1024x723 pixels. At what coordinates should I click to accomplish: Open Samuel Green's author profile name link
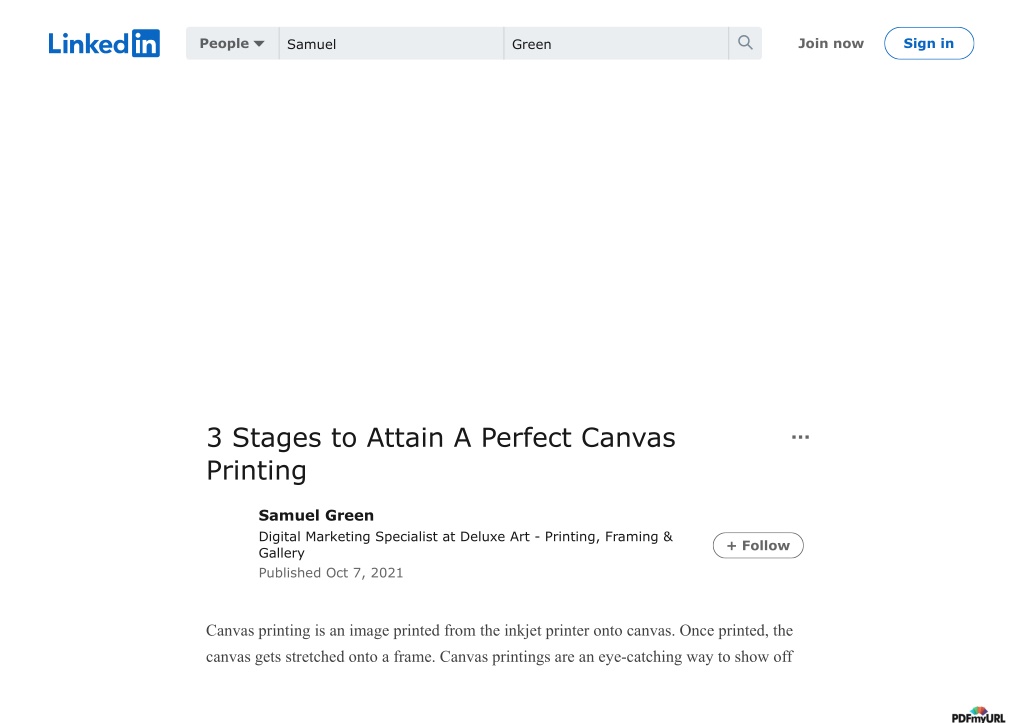pos(316,515)
